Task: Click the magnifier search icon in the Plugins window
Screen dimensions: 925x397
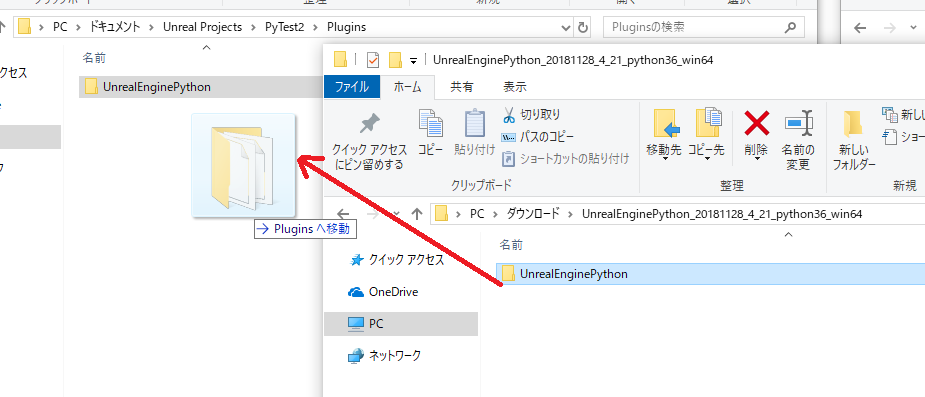Action: point(790,27)
